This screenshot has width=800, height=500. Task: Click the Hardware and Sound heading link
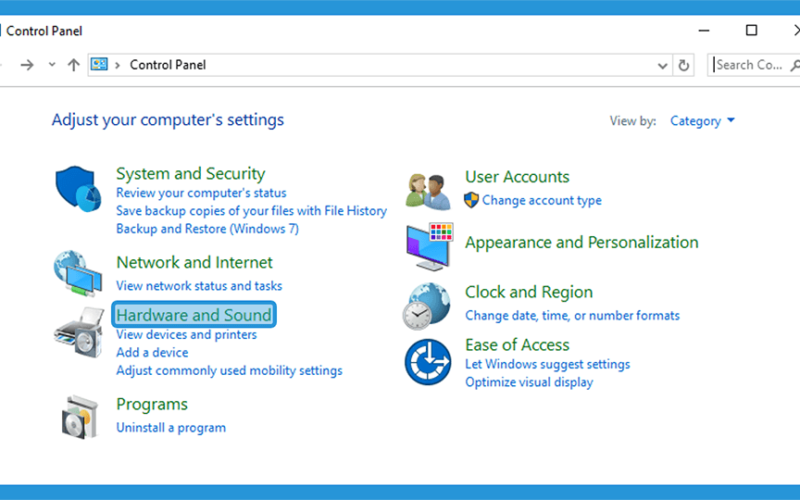194,315
